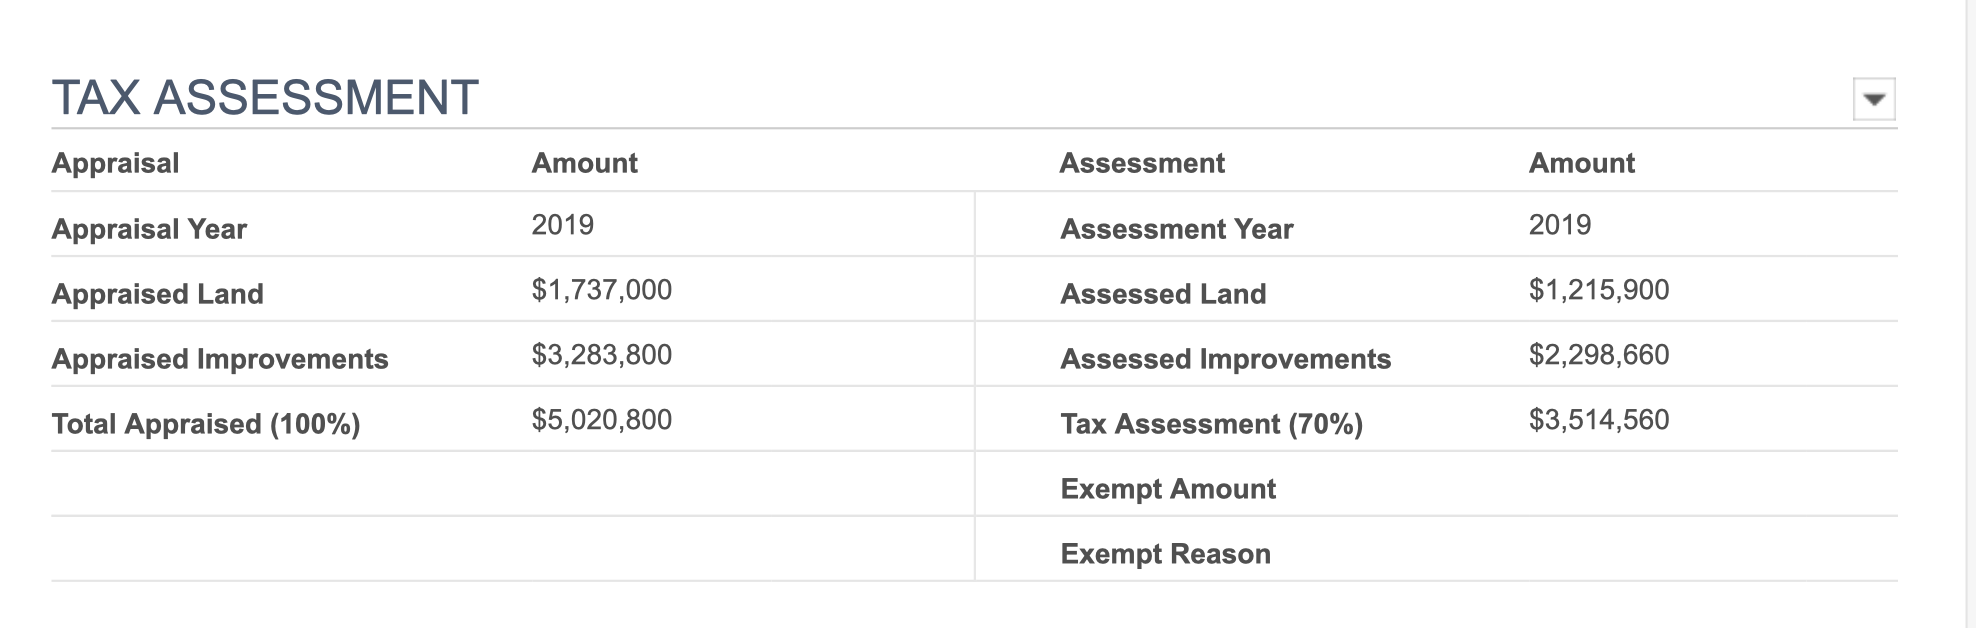Select the $1,215,900 assessed land amount
The width and height of the screenshot is (1976, 628).
coord(1599,290)
